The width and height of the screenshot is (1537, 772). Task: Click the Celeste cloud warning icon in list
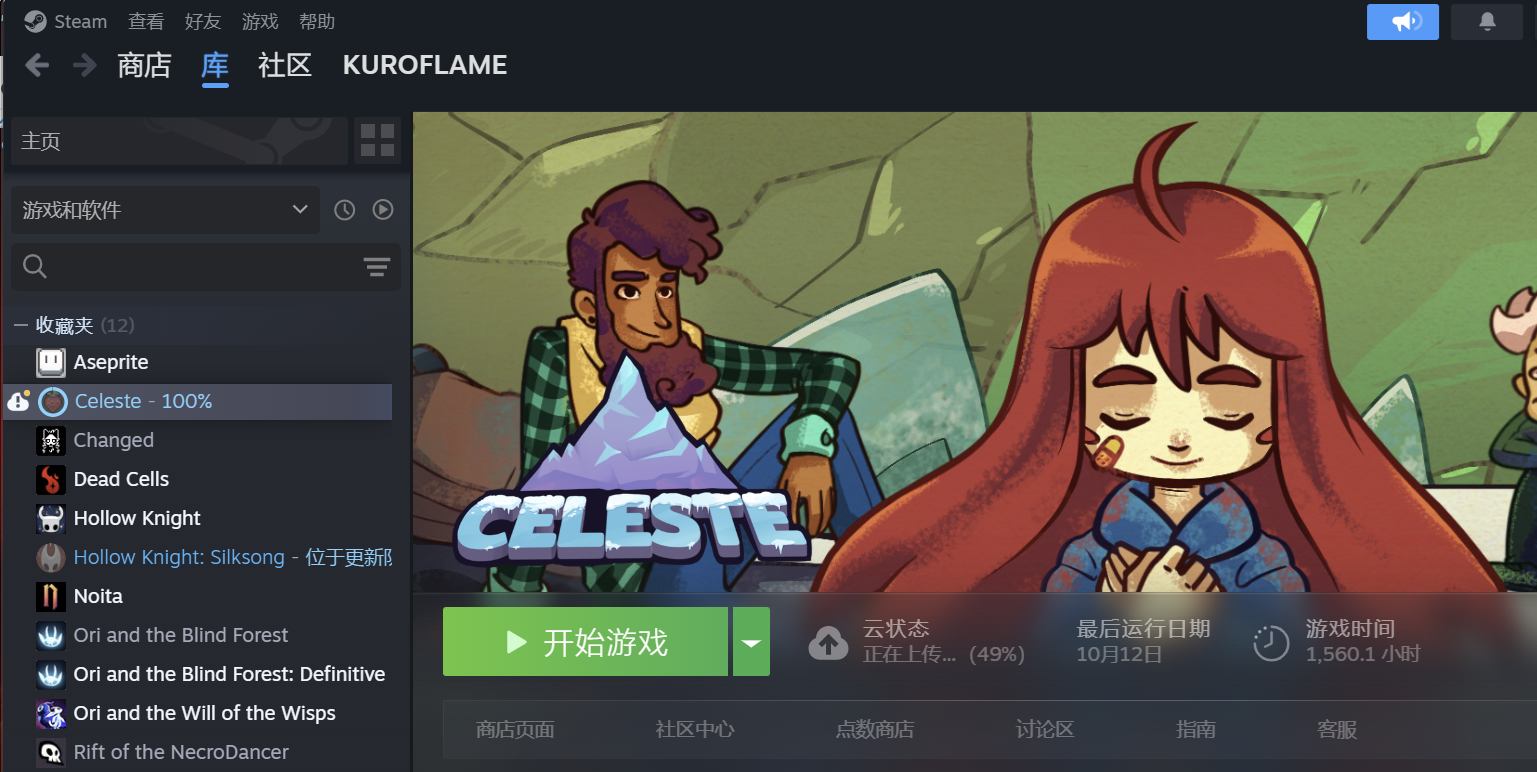coord(18,401)
